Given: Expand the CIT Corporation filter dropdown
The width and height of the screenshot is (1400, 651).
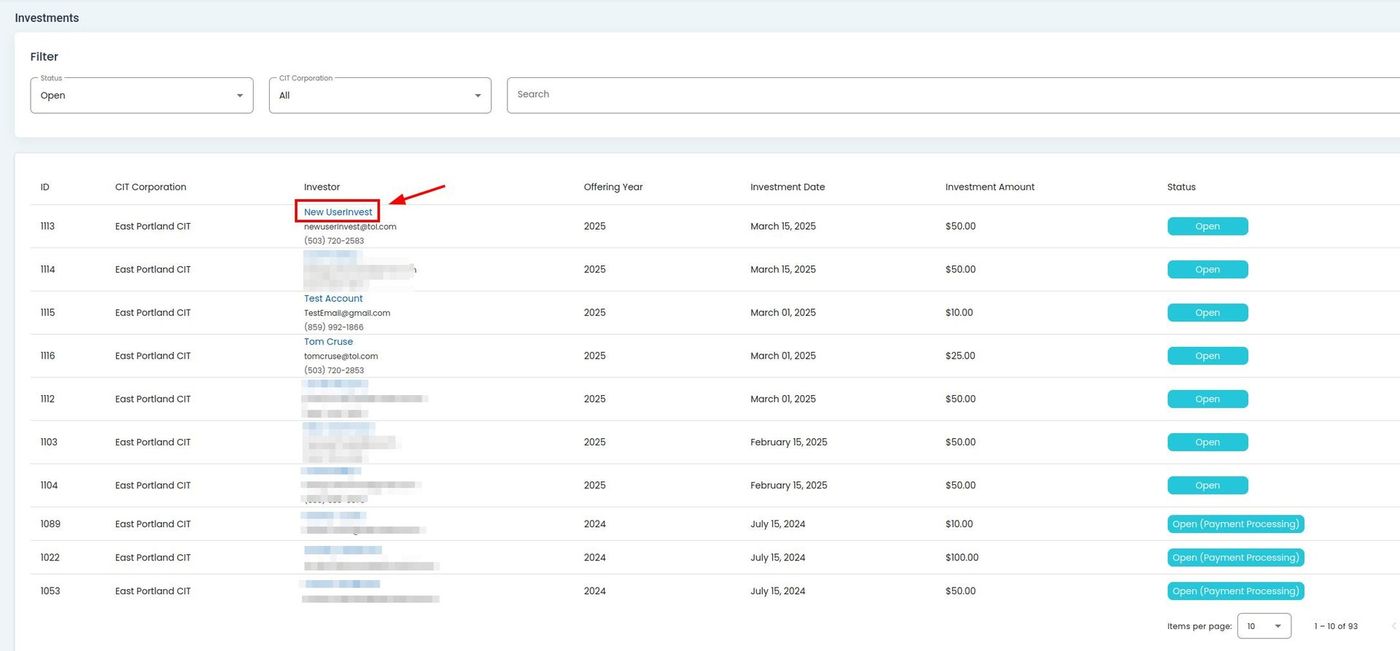Looking at the screenshot, I should (x=379, y=96).
